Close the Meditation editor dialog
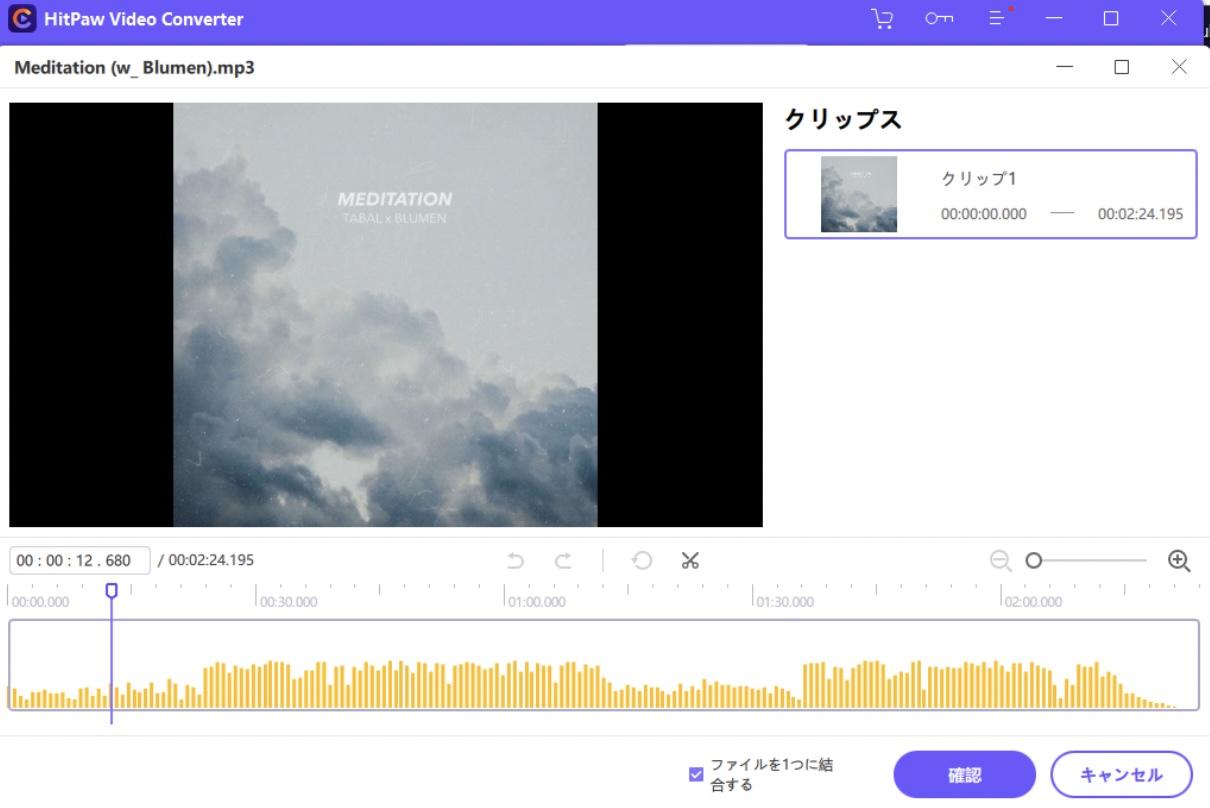The width and height of the screenshot is (1210, 808). [x=1179, y=67]
